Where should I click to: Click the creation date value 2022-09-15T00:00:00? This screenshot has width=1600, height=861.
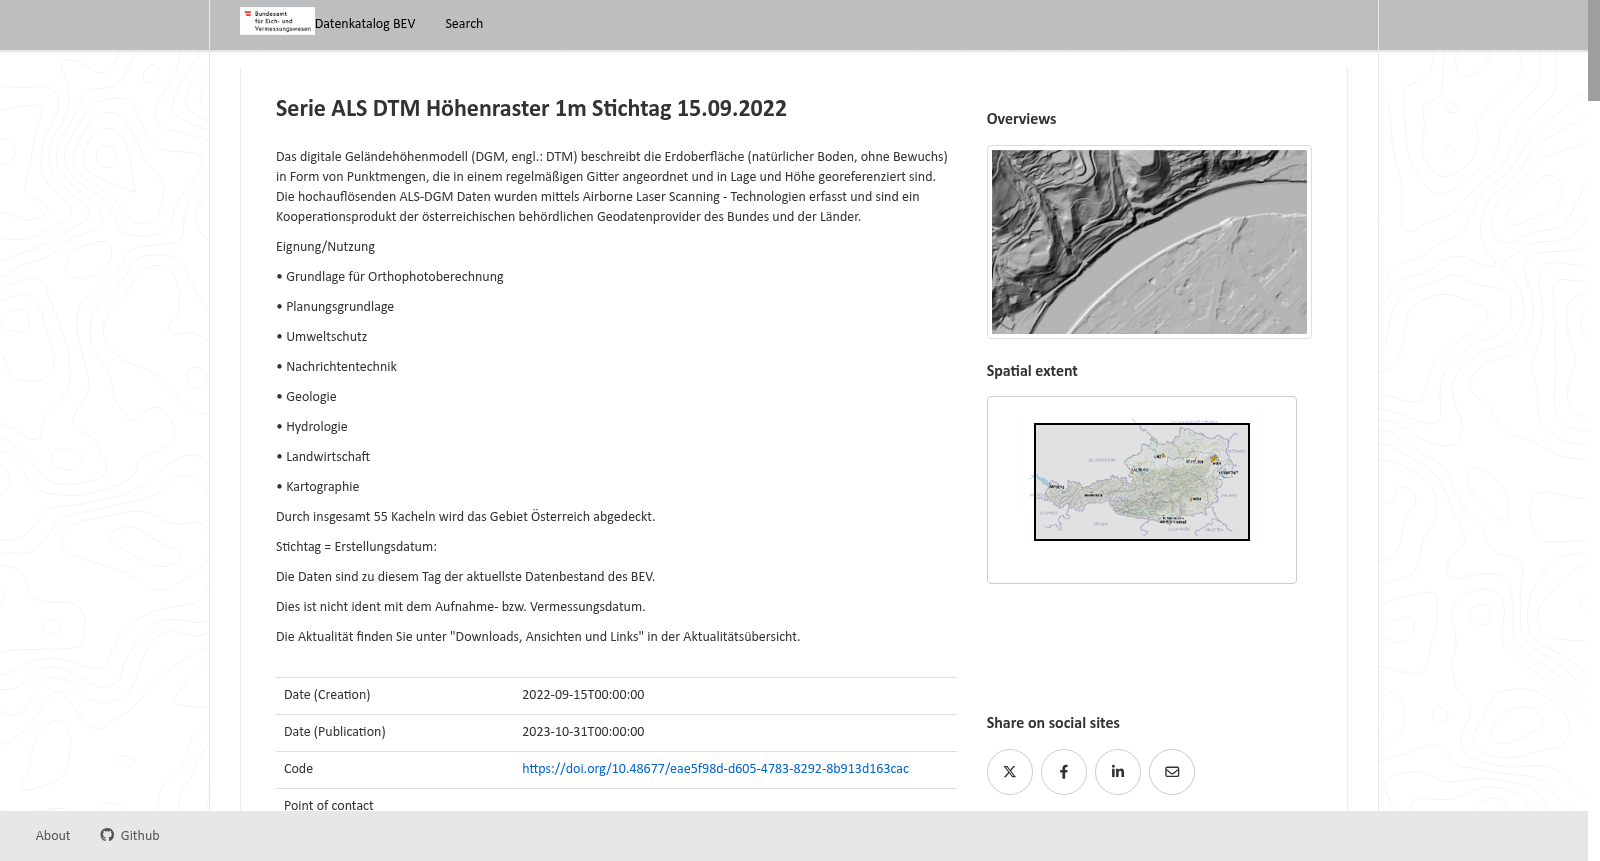pos(583,695)
